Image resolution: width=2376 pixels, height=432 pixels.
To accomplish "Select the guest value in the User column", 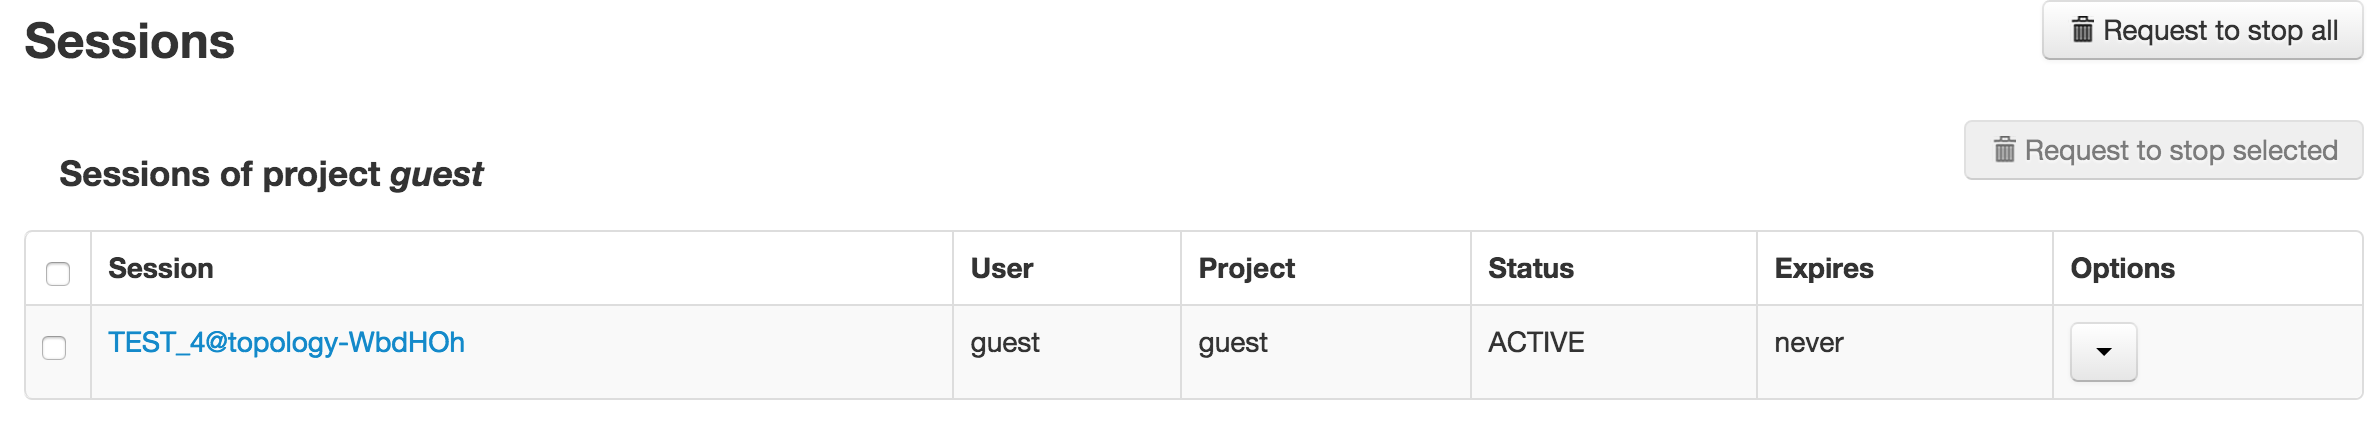I will pos(1005,343).
